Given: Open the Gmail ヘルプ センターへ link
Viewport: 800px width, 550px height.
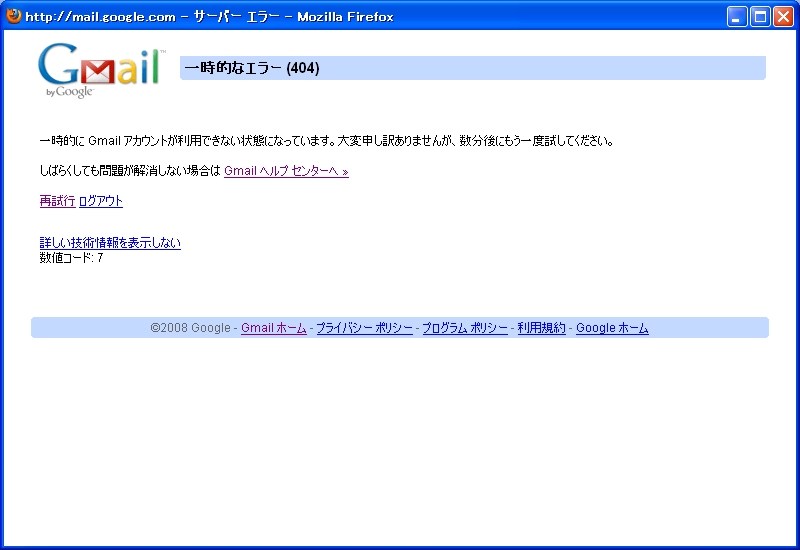Looking at the screenshot, I should click(x=286, y=171).
